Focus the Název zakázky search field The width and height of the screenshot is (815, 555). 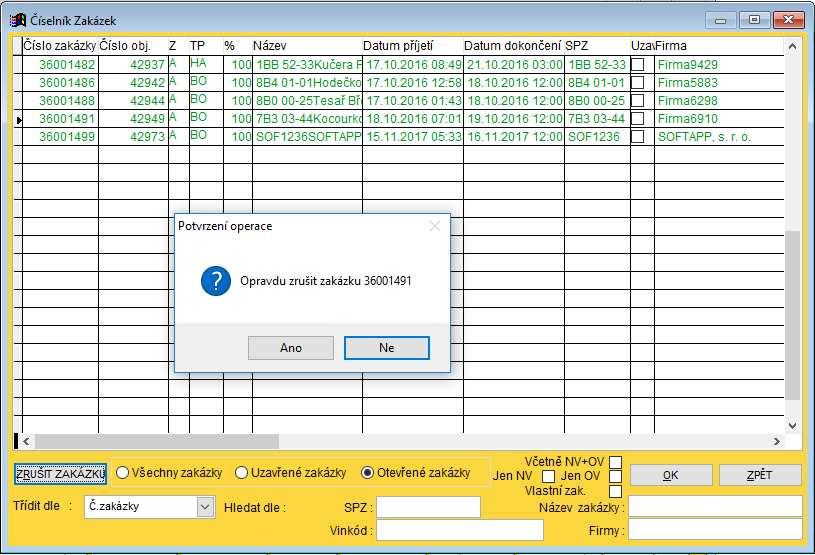(716, 506)
